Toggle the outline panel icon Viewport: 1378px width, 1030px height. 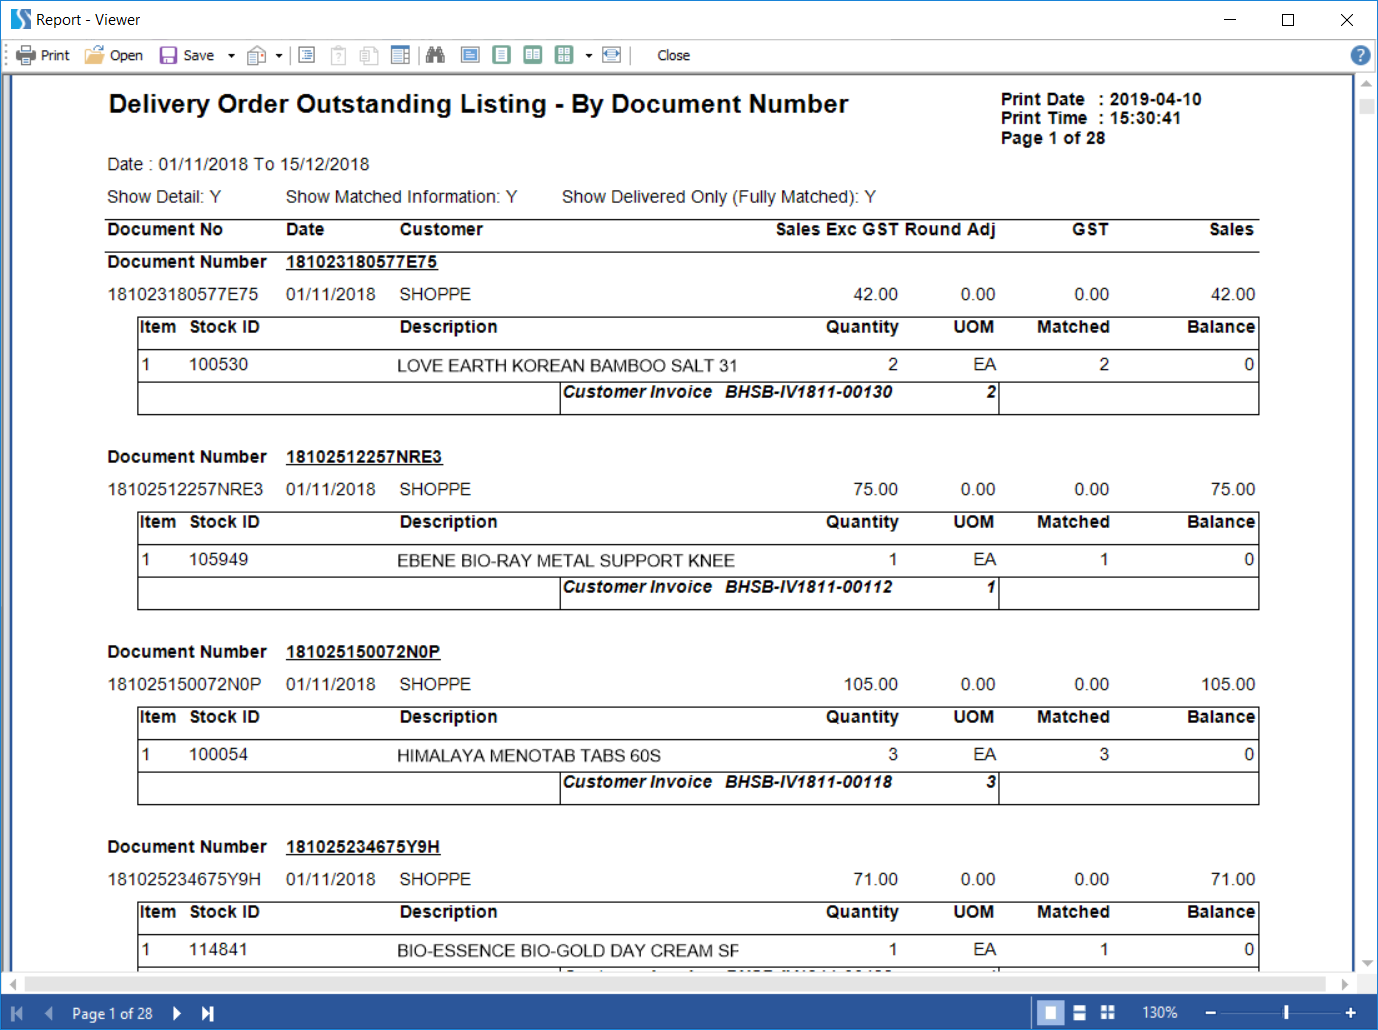(x=307, y=55)
